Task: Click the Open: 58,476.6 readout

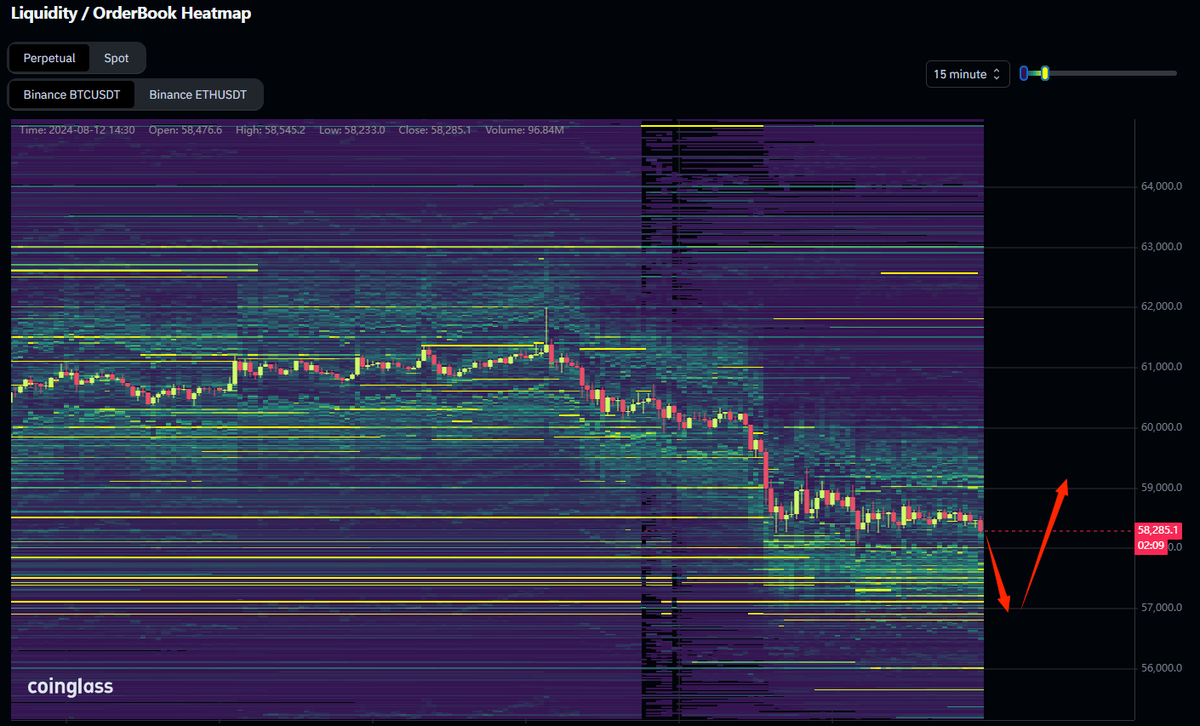Action: (185, 130)
